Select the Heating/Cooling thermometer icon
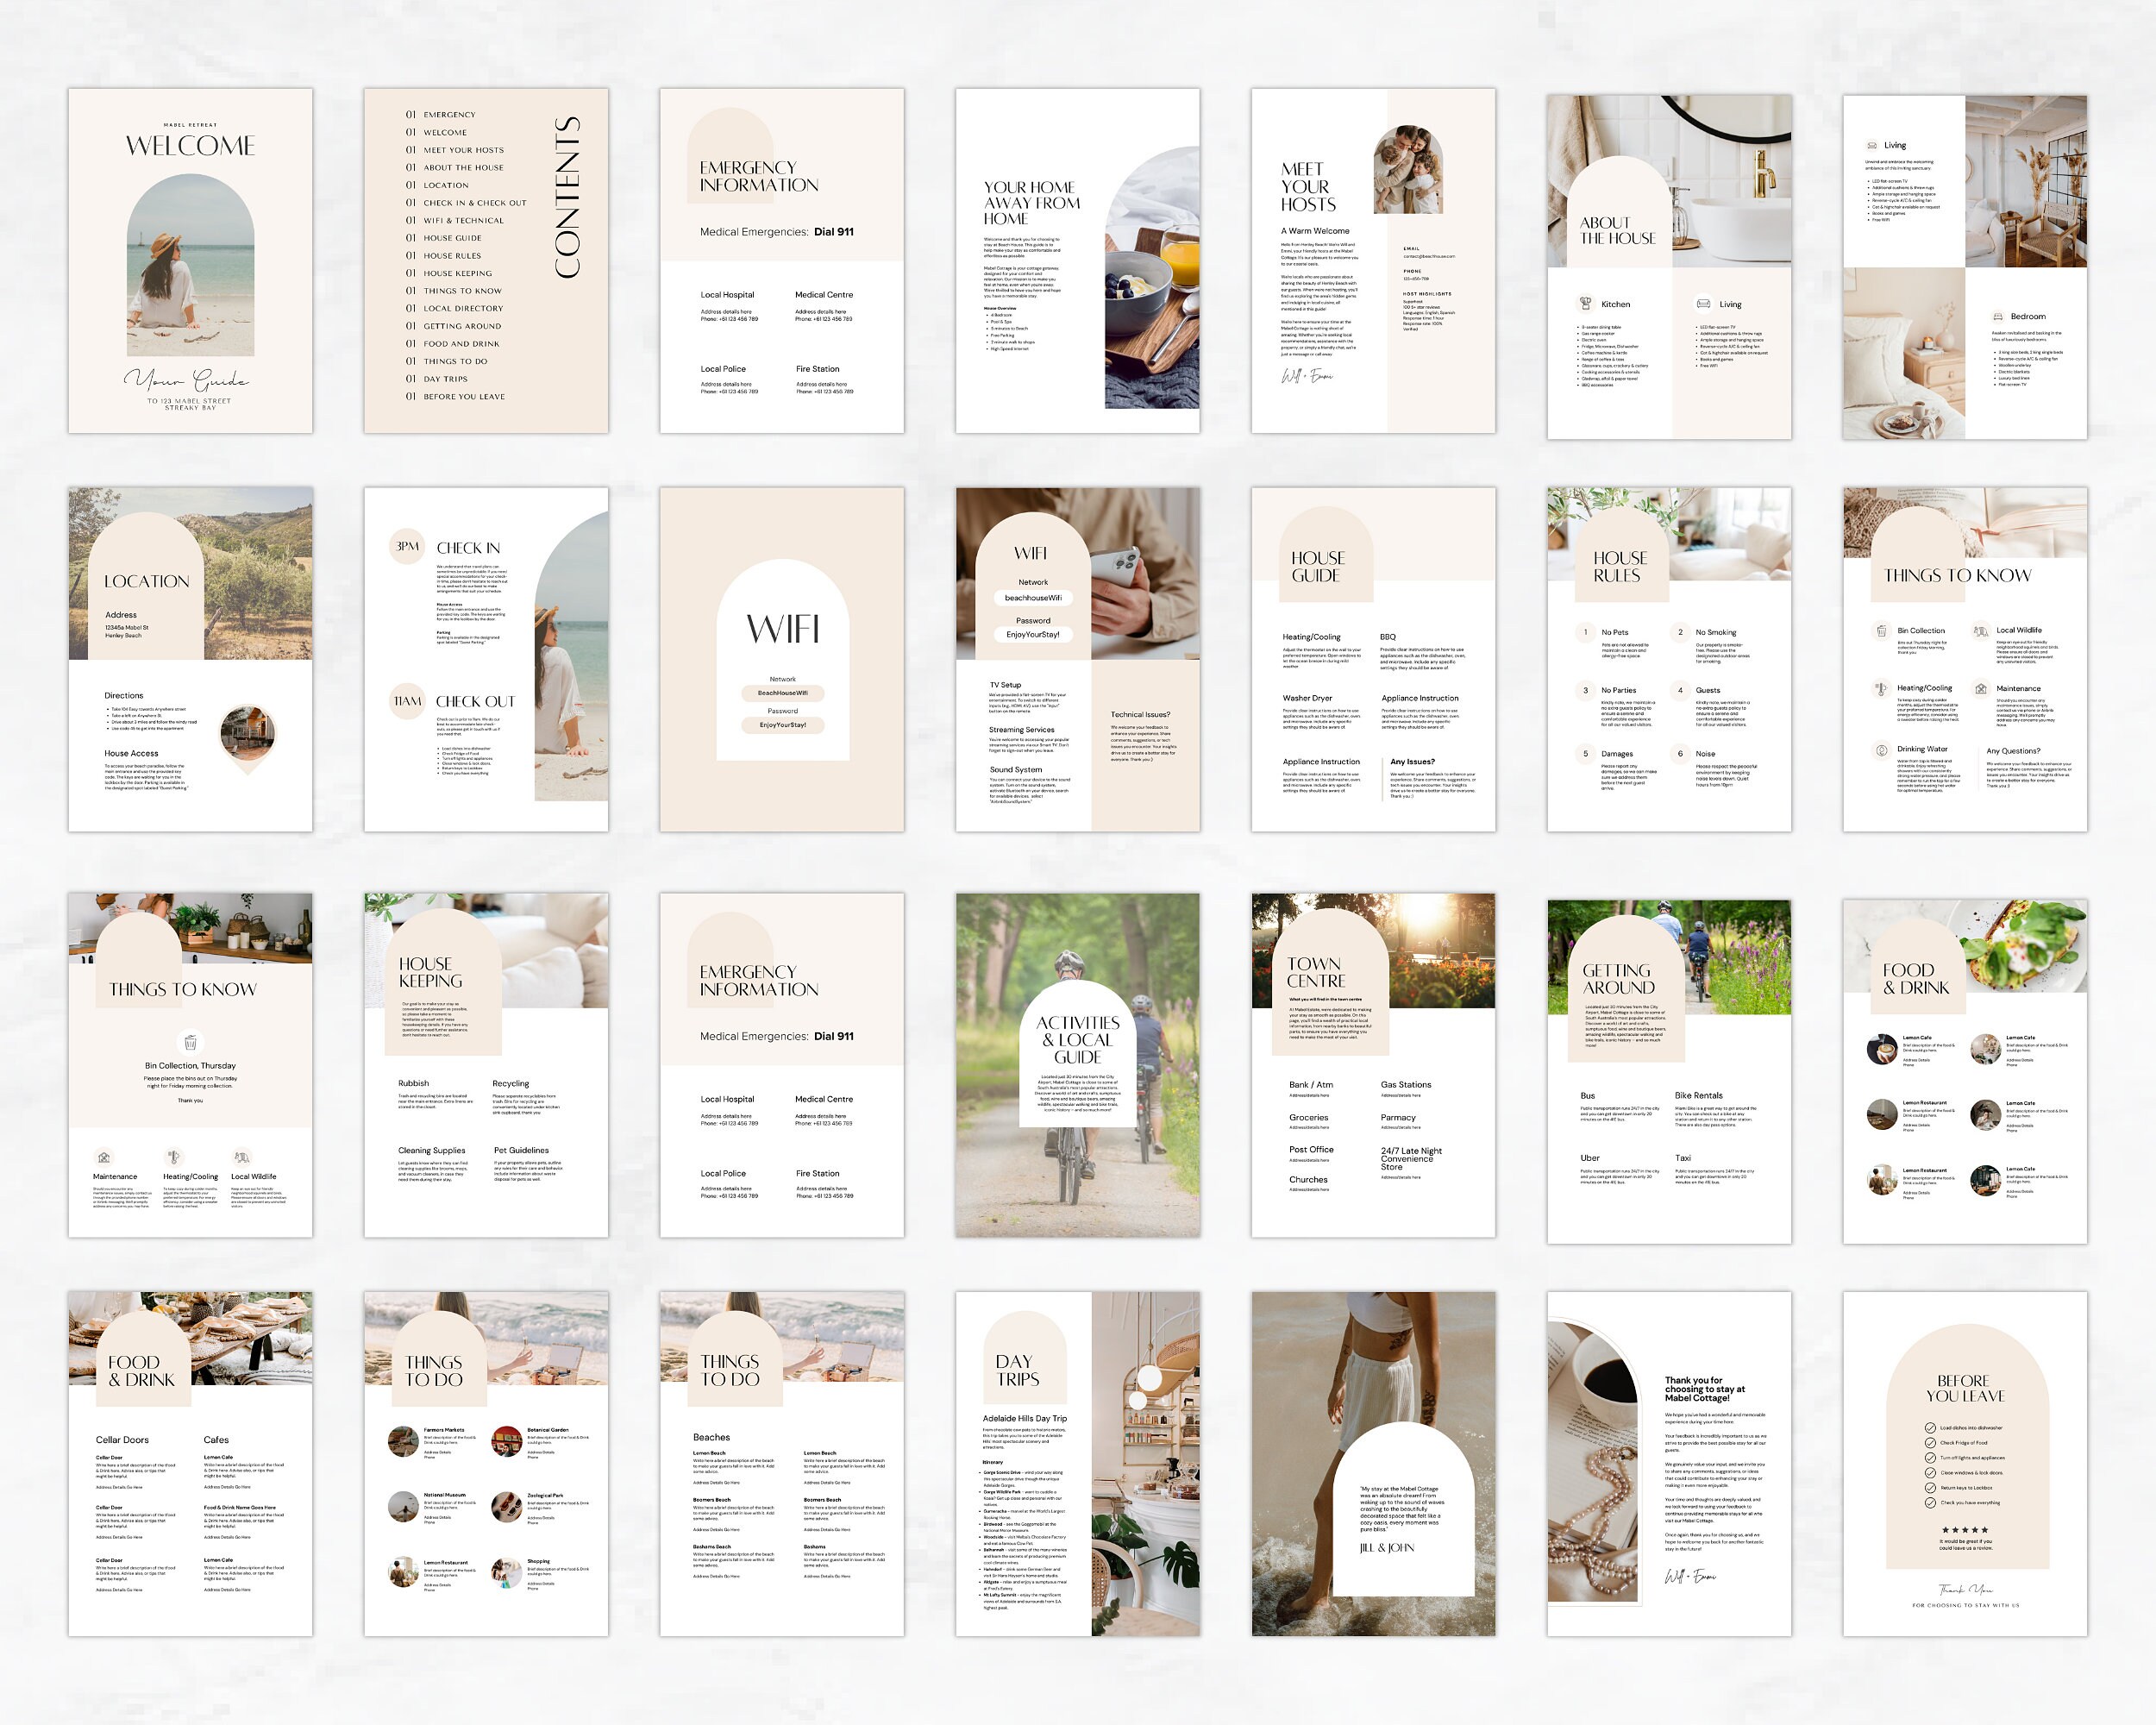Image resolution: width=2156 pixels, height=1725 pixels. 1881,689
